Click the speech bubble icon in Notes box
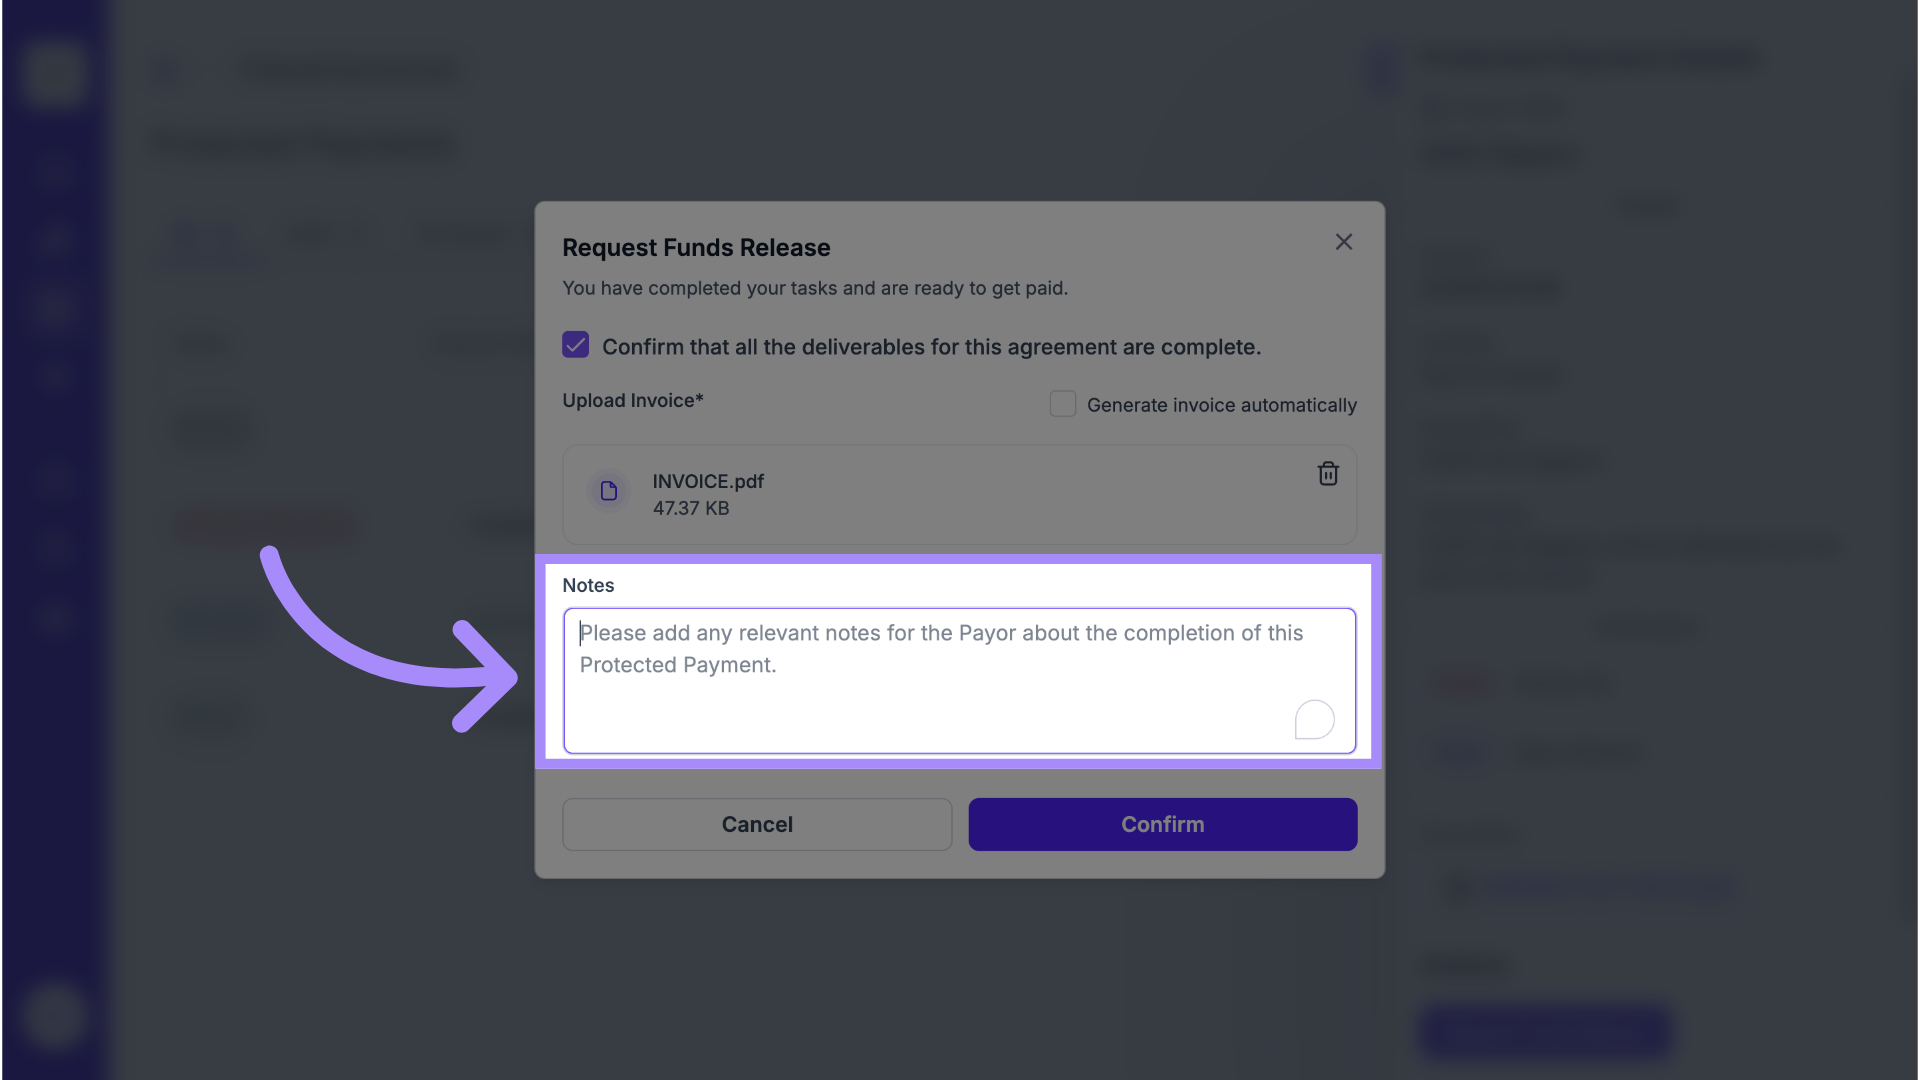1920x1080 pixels. click(1314, 719)
